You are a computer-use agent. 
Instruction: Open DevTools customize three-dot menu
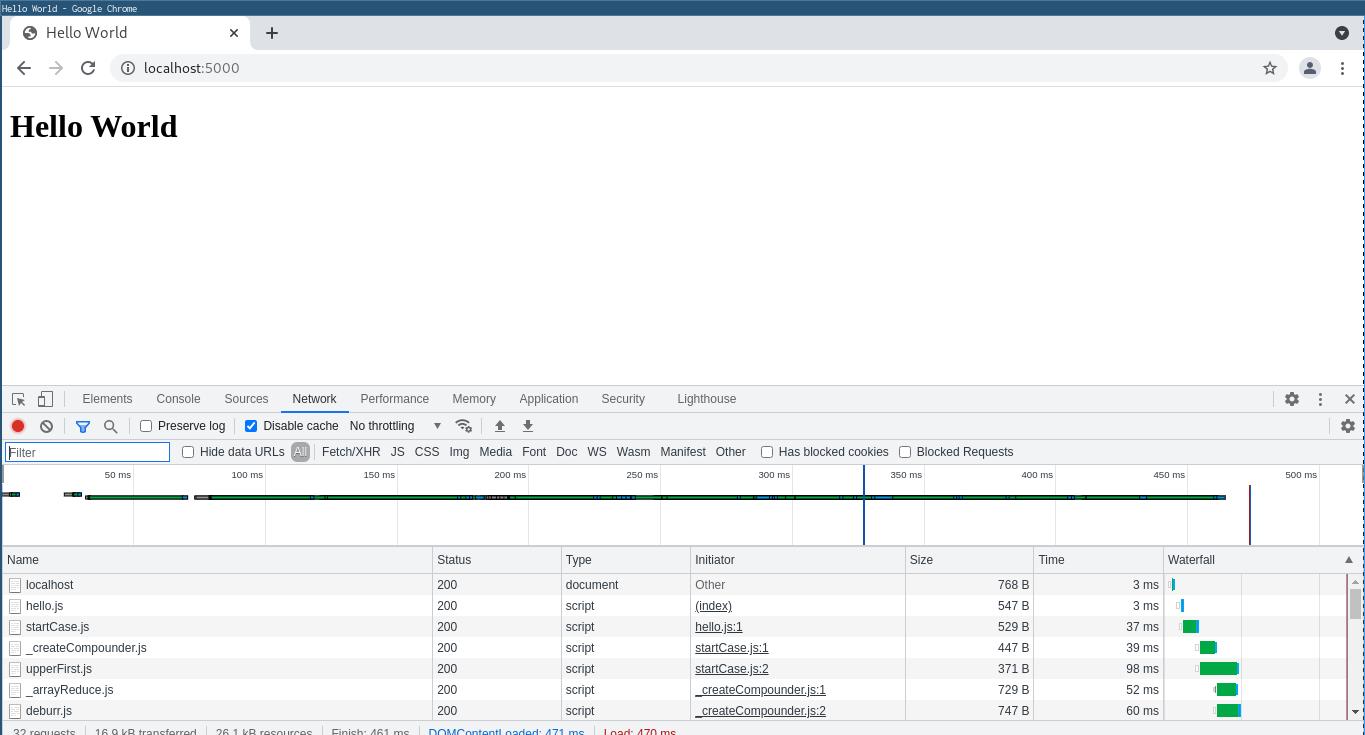1320,399
